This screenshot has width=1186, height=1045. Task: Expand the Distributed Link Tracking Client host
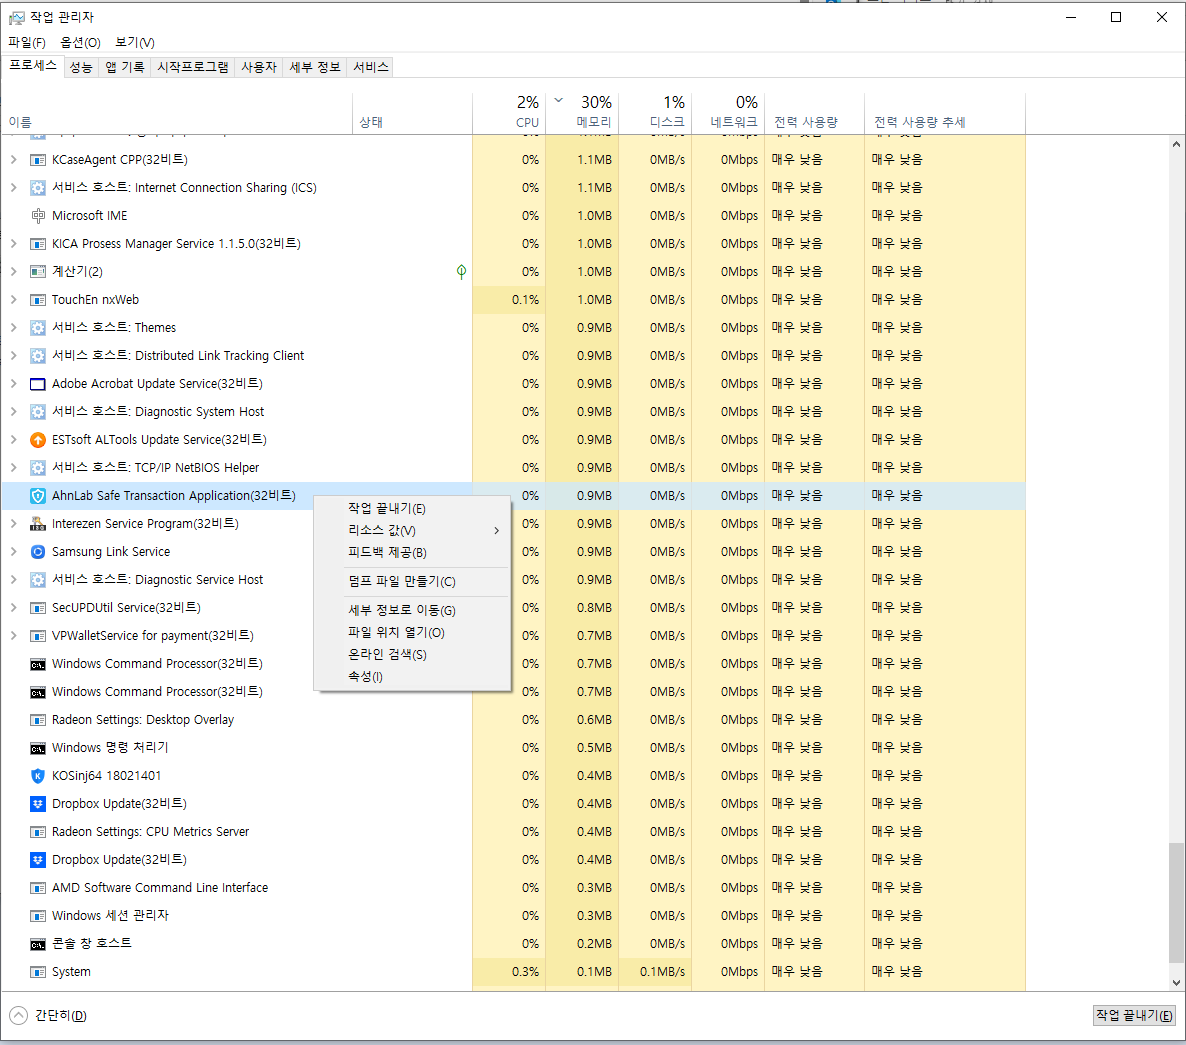14,355
